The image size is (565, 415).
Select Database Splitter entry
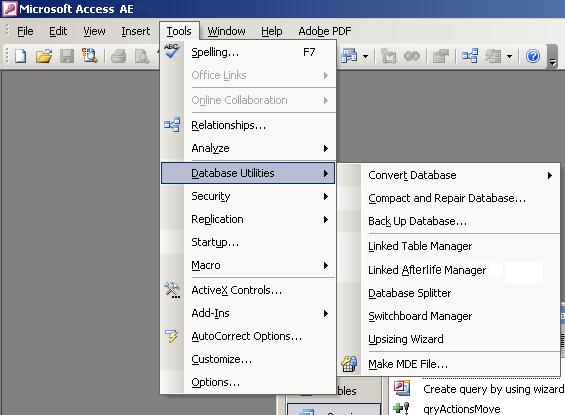449,293
